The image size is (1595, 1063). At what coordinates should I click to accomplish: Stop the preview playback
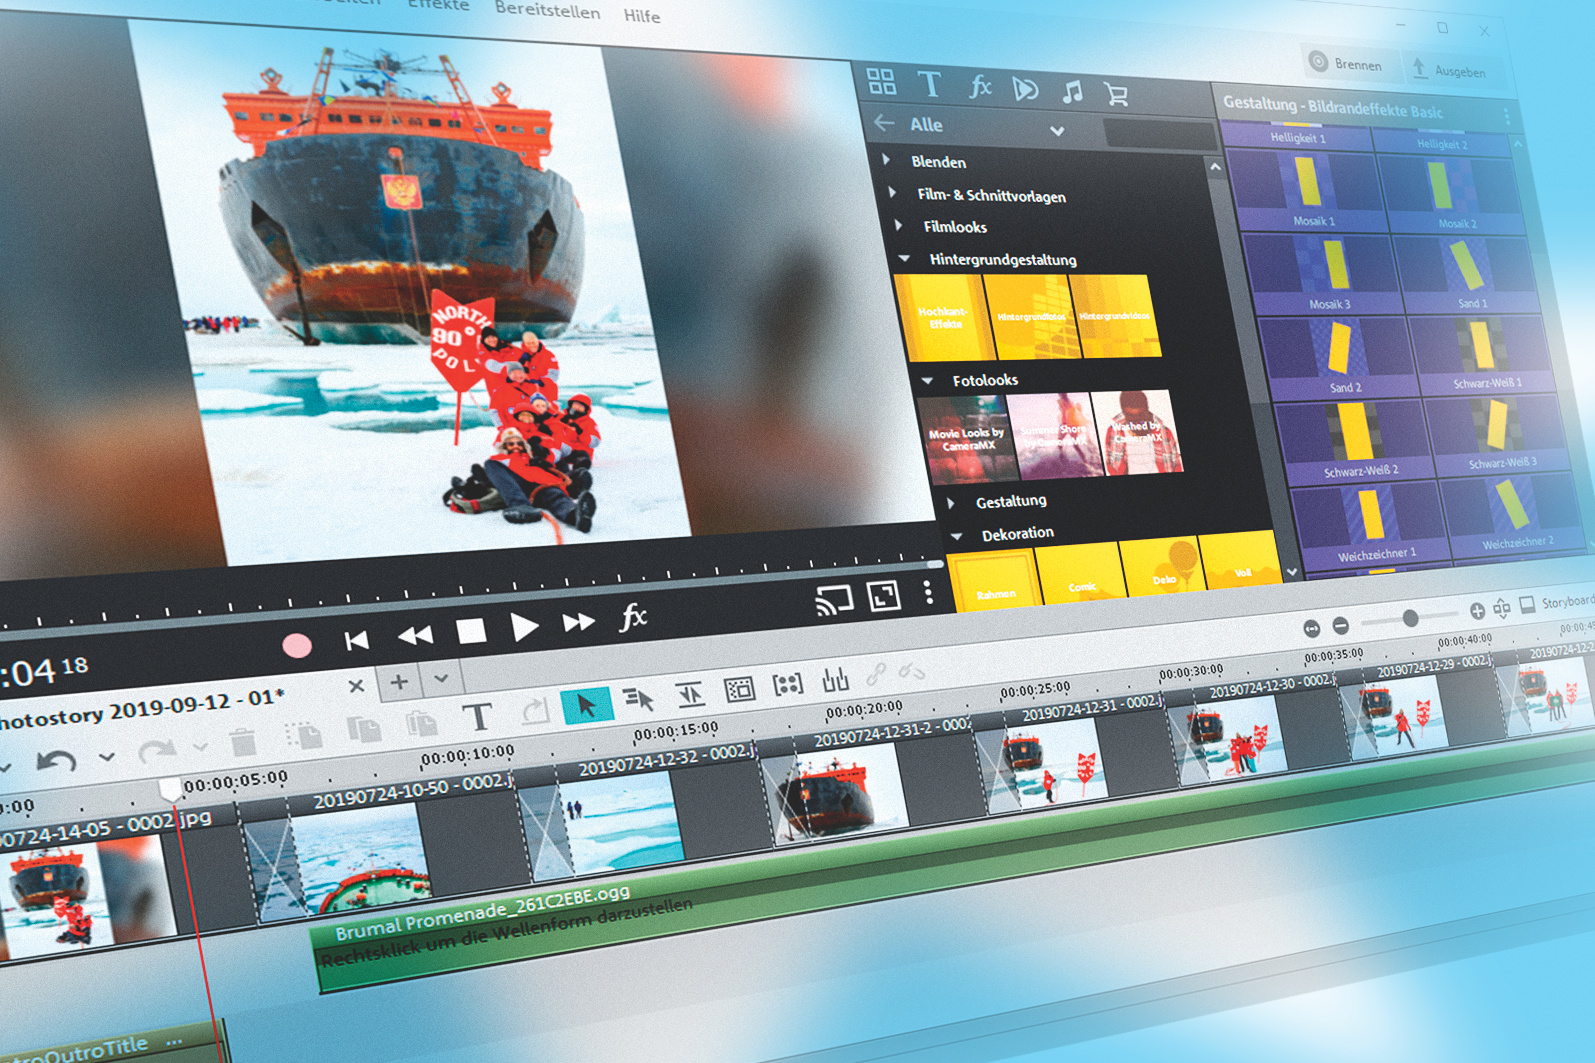(471, 631)
